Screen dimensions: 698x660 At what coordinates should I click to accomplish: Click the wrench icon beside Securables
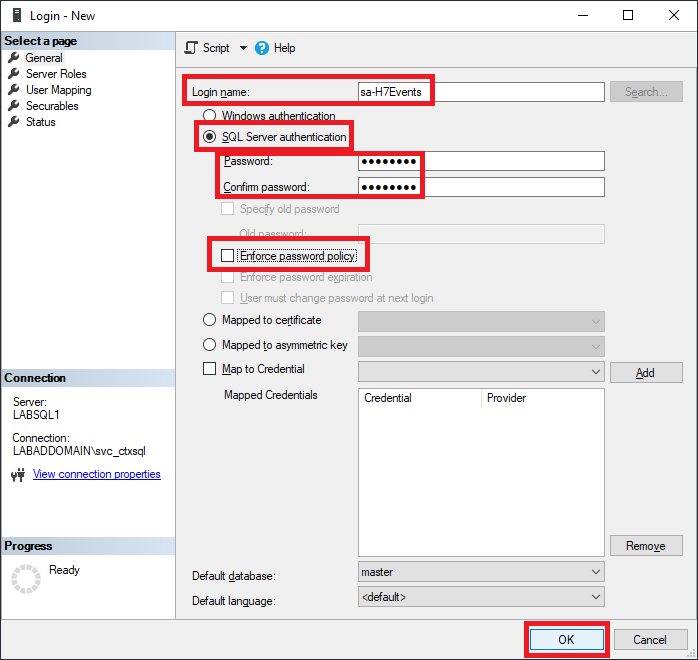pos(14,106)
